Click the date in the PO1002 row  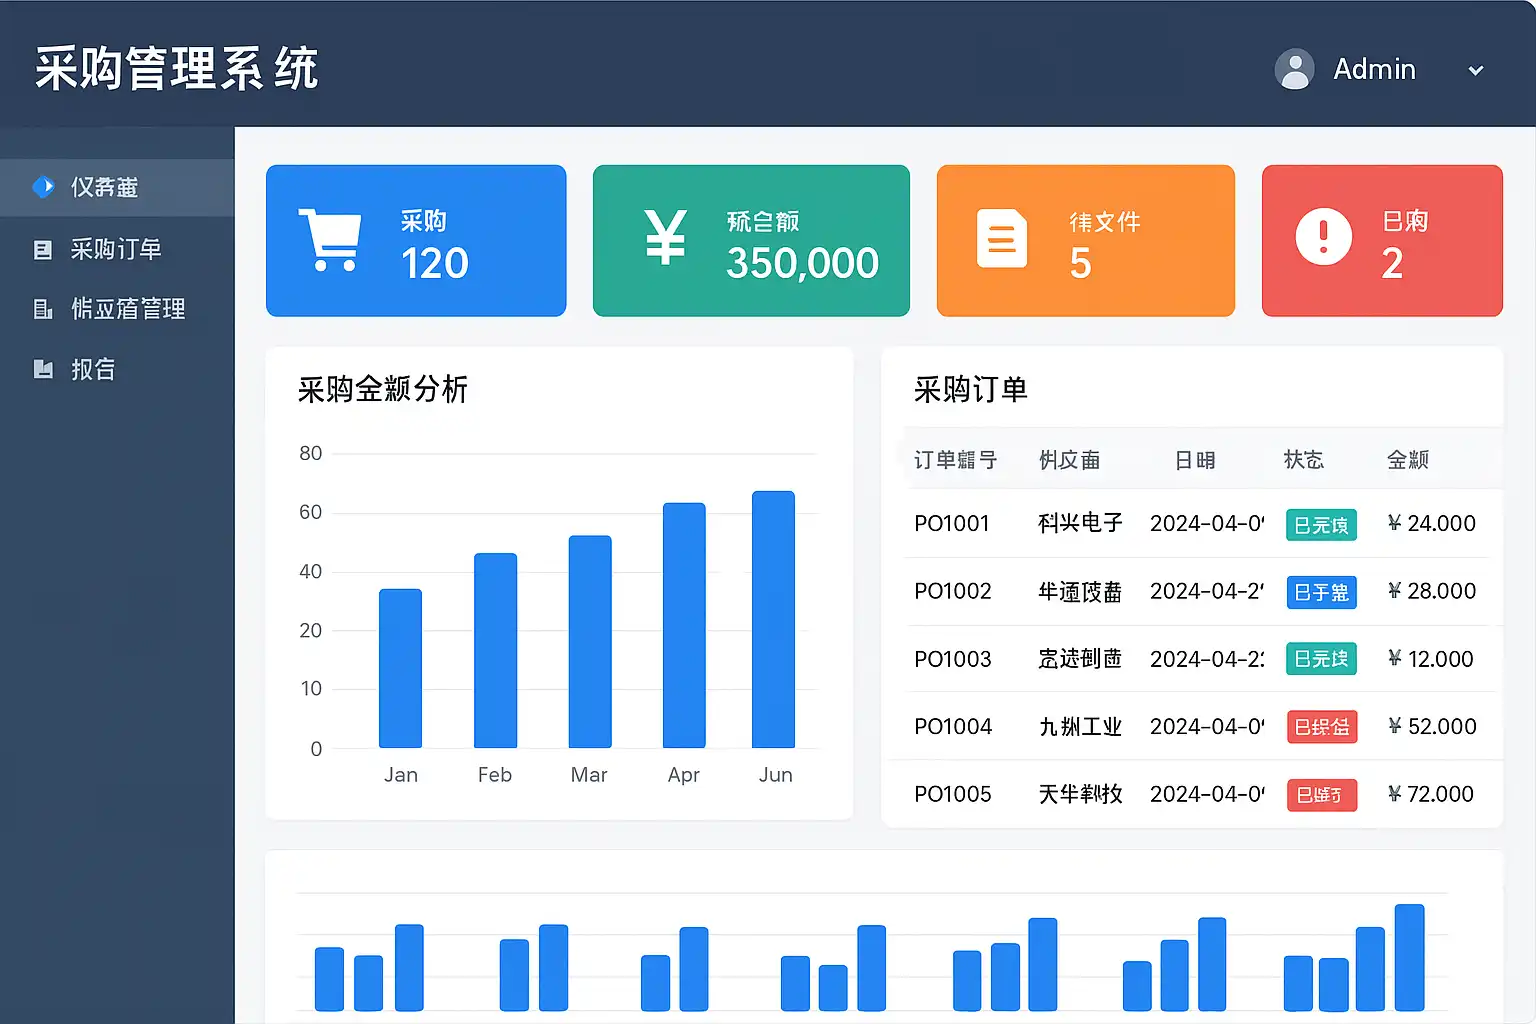1207,591
